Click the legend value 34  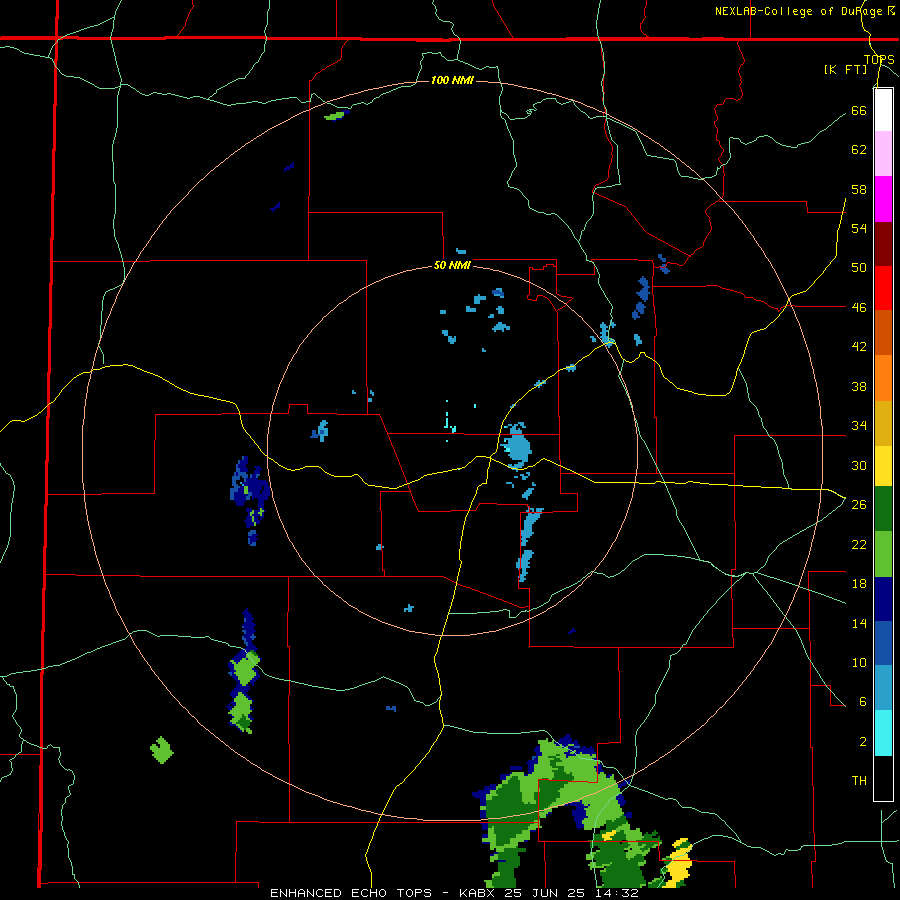[859, 426]
